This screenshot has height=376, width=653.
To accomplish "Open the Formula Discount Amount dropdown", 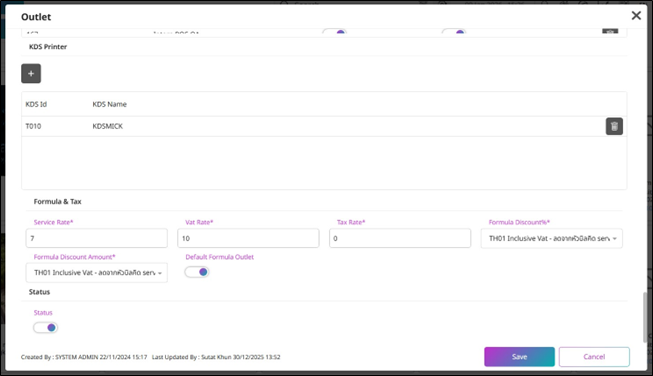I will [x=97, y=273].
